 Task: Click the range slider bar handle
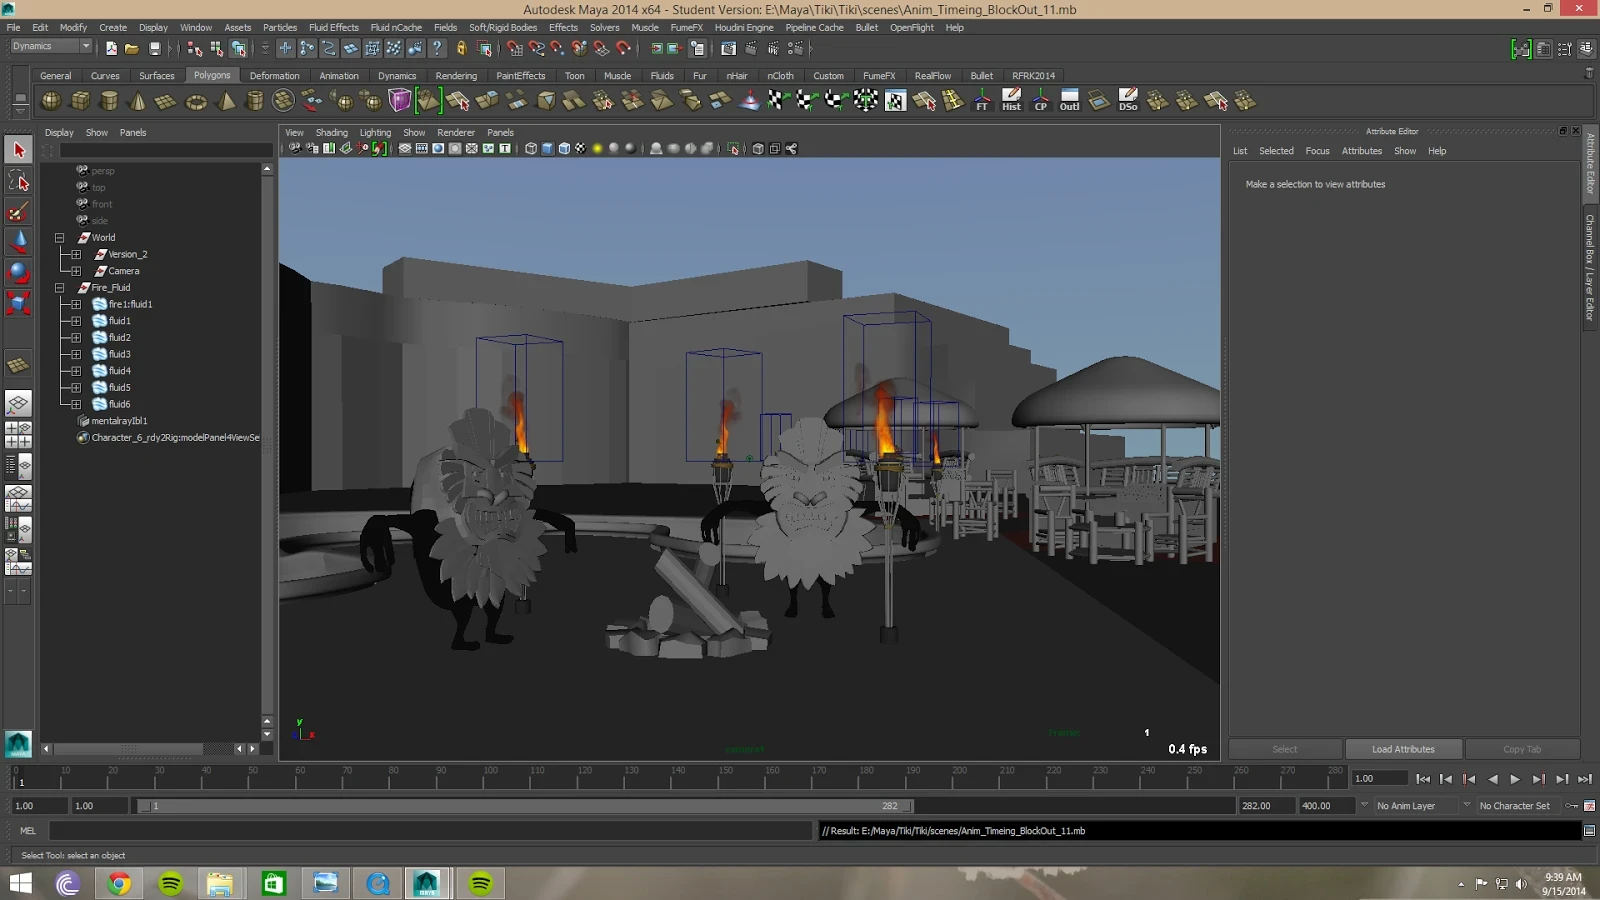[x=525, y=806]
